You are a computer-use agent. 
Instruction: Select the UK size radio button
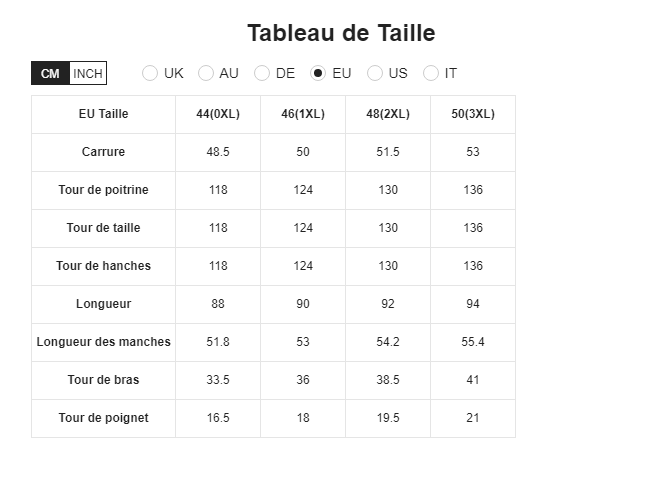pyautogui.click(x=150, y=73)
